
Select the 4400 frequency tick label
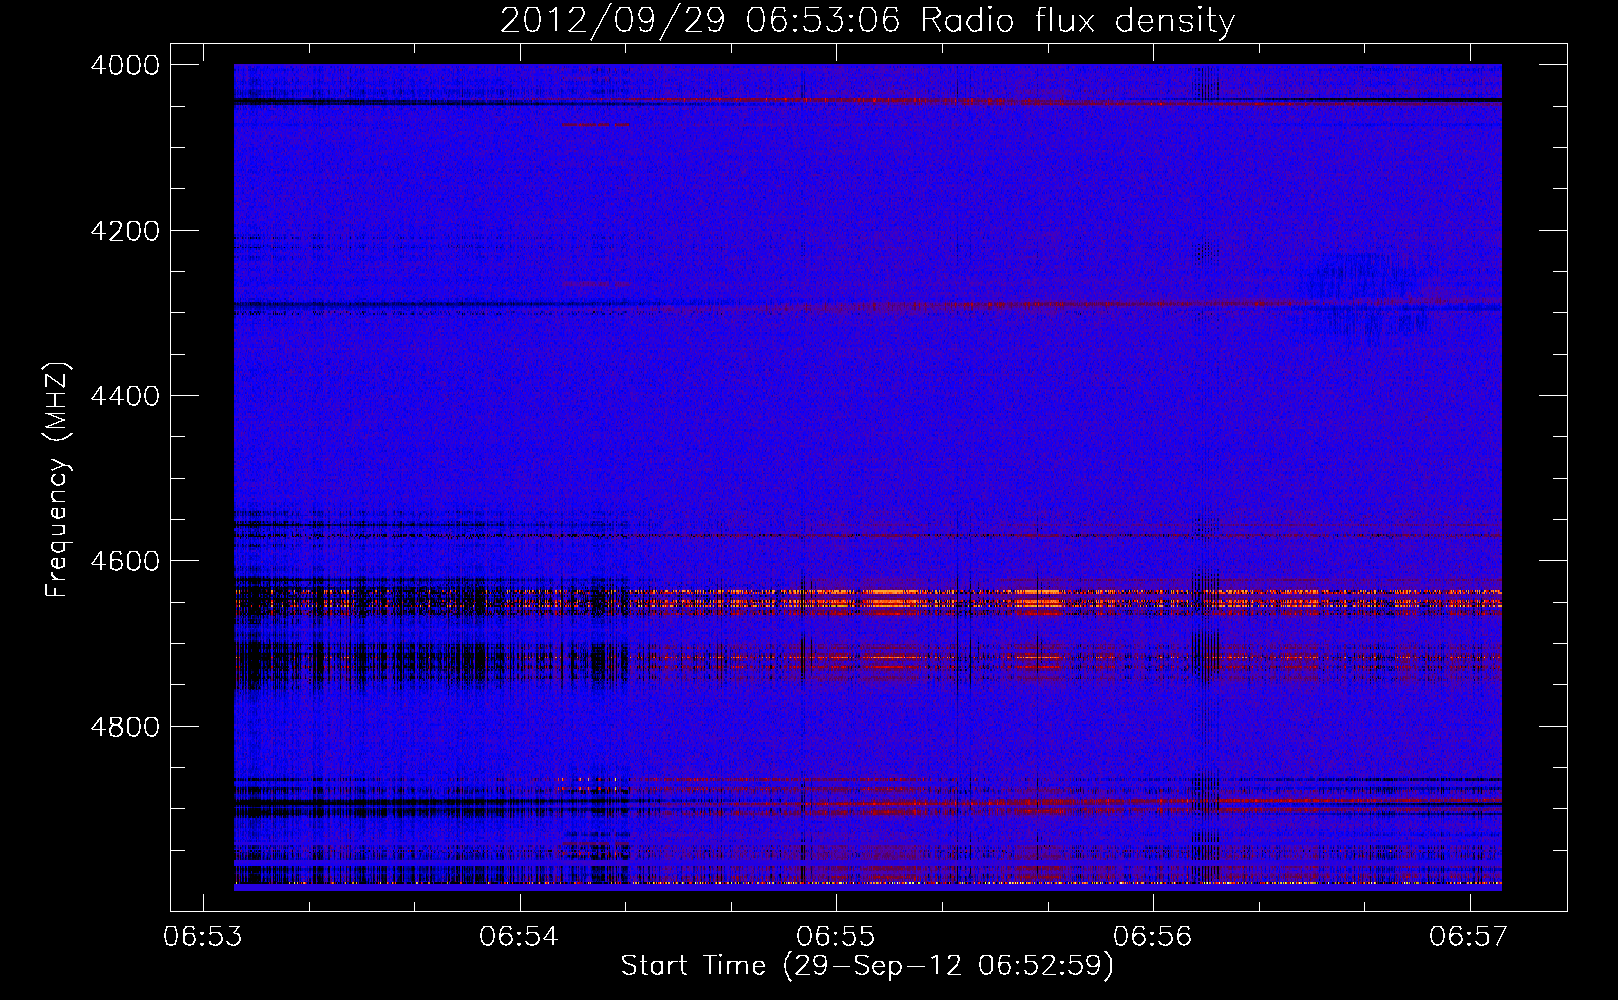pos(125,396)
